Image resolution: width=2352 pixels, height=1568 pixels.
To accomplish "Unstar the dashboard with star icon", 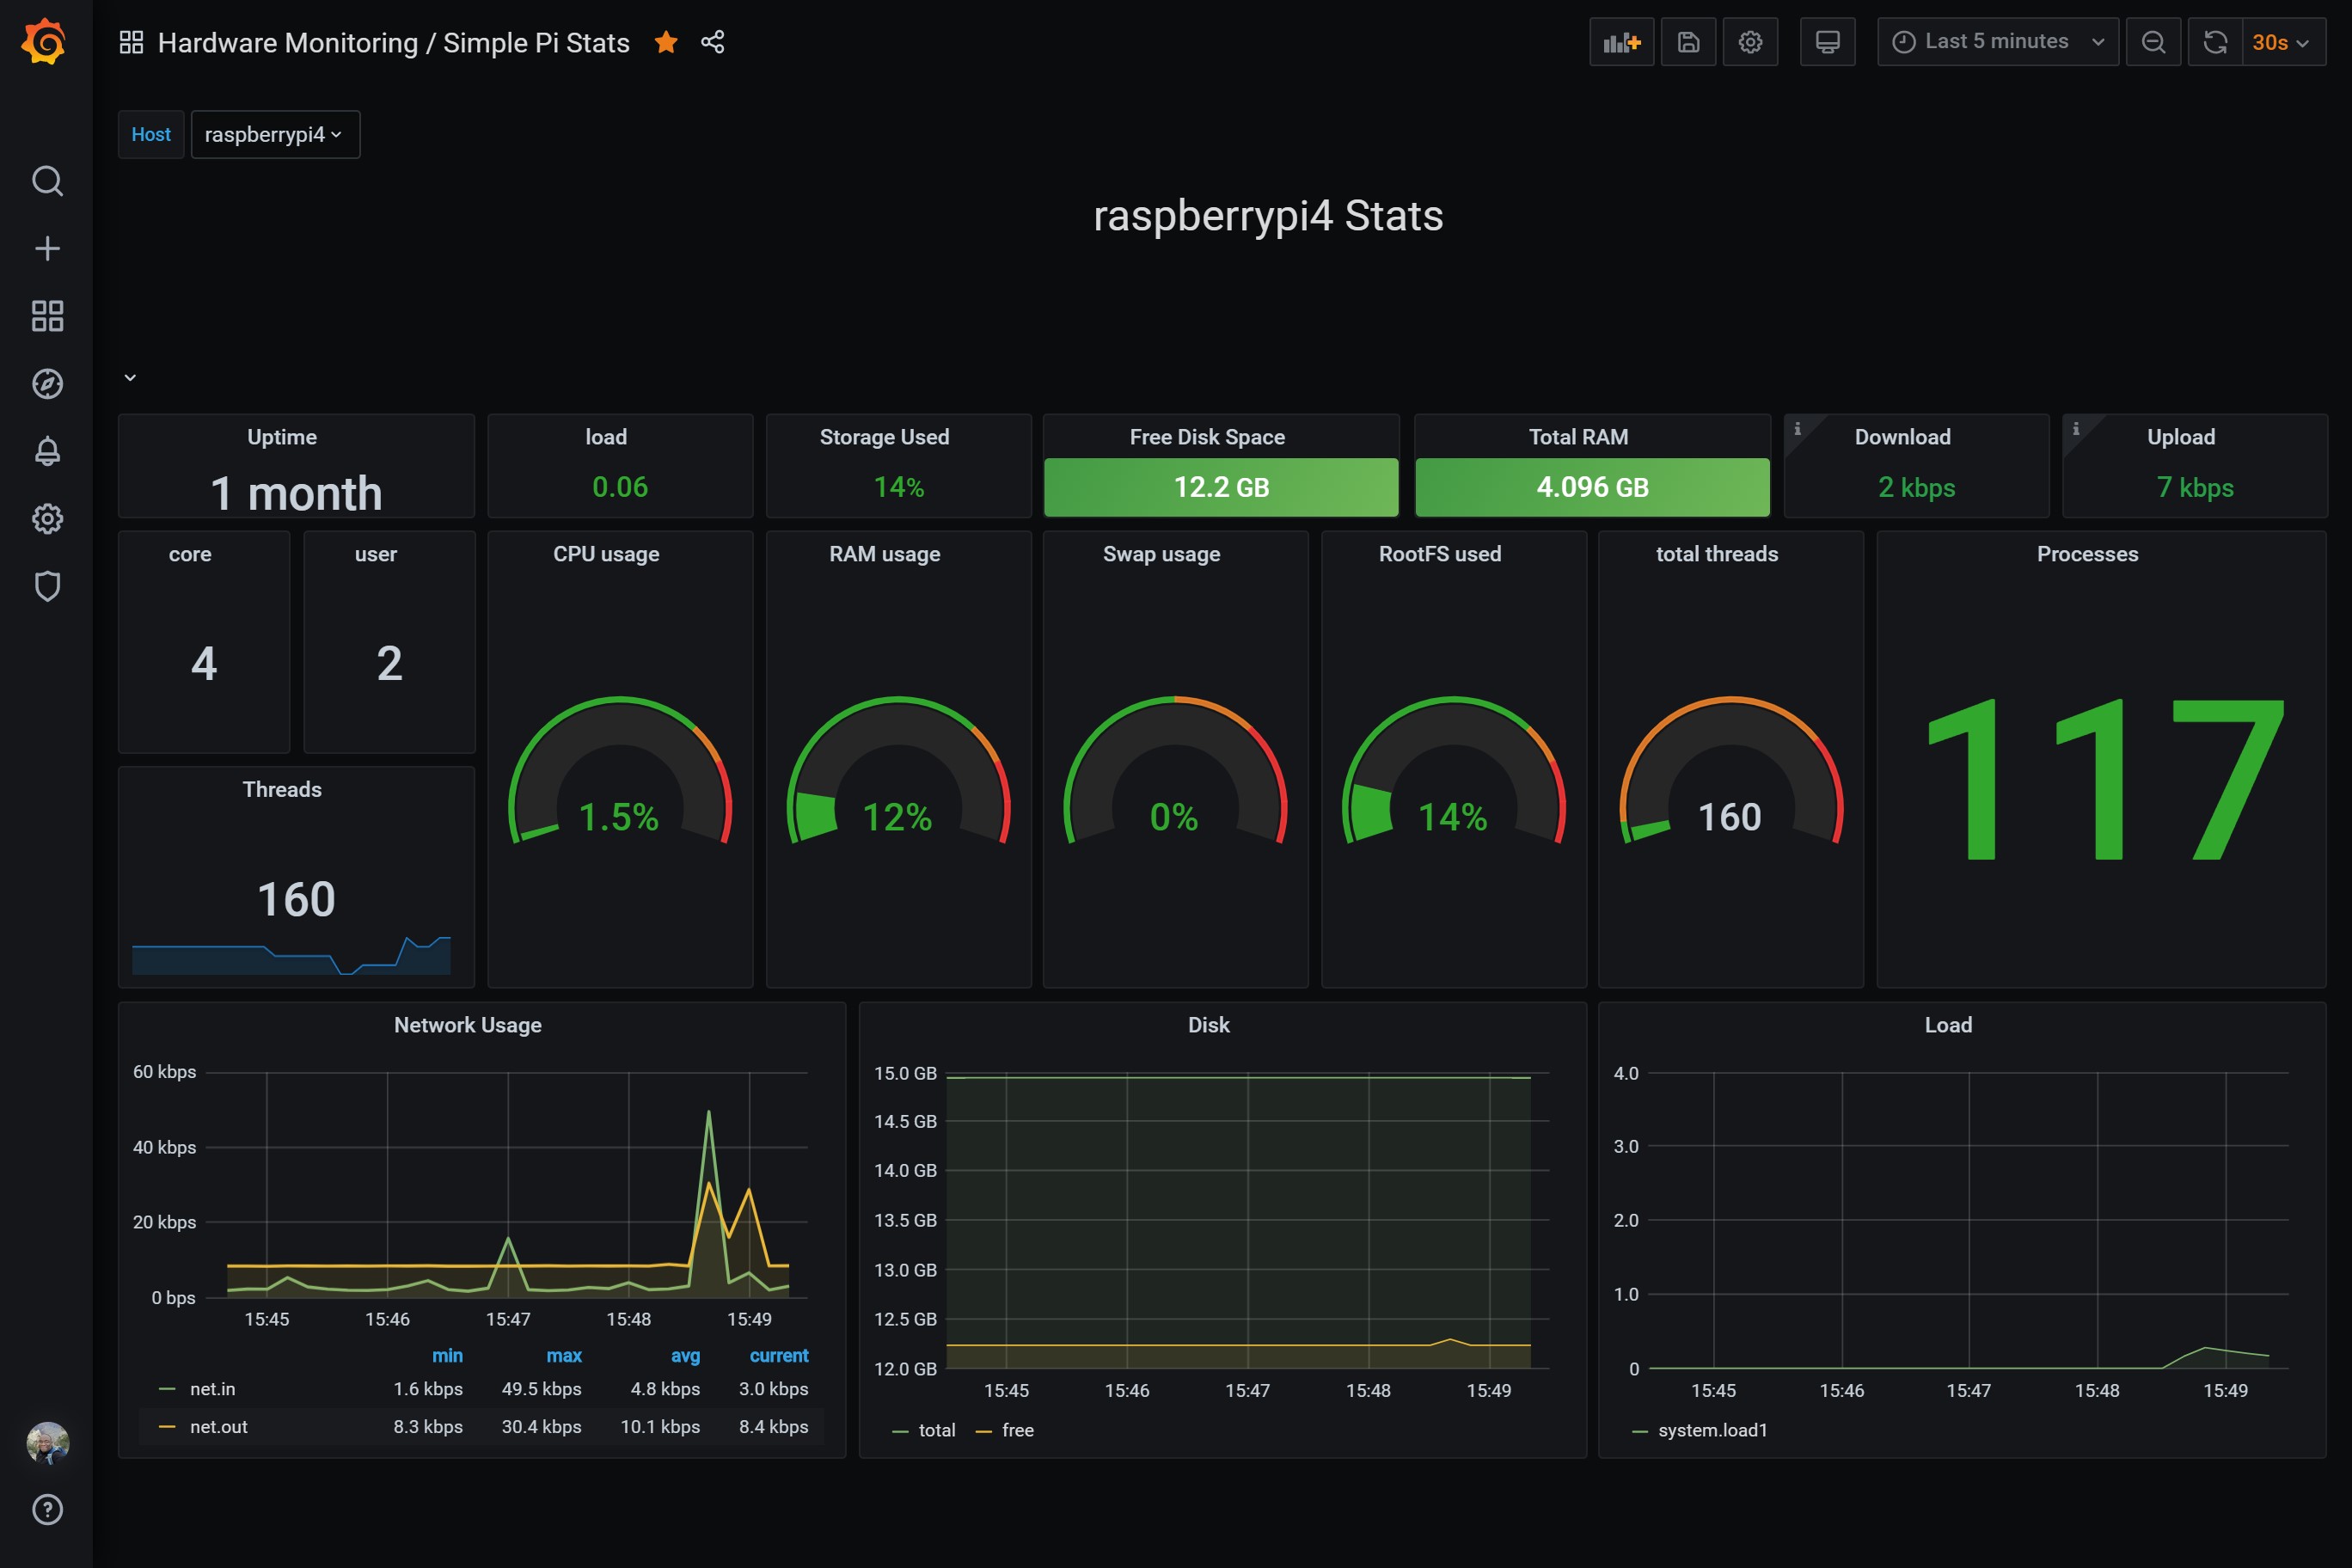I will pos(666,42).
